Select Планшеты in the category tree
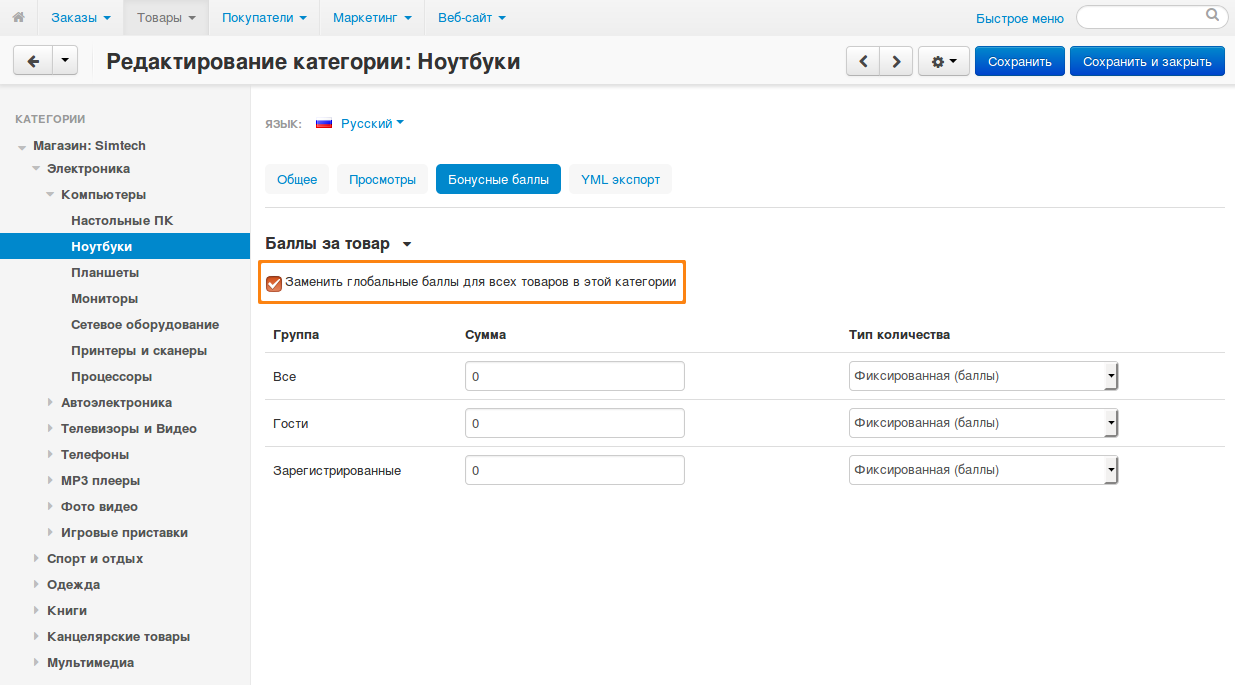The width and height of the screenshot is (1235, 685). tap(105, 272)
